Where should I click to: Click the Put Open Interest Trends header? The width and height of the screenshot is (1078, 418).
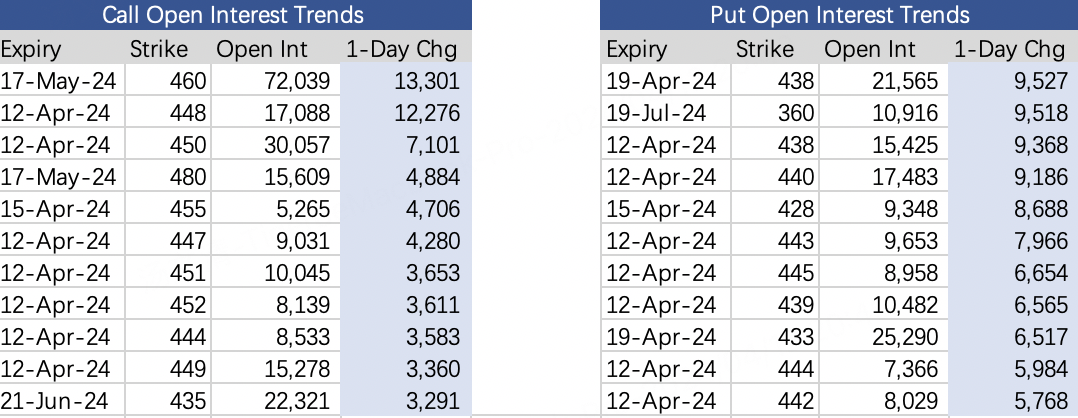(x=840, y=15)
